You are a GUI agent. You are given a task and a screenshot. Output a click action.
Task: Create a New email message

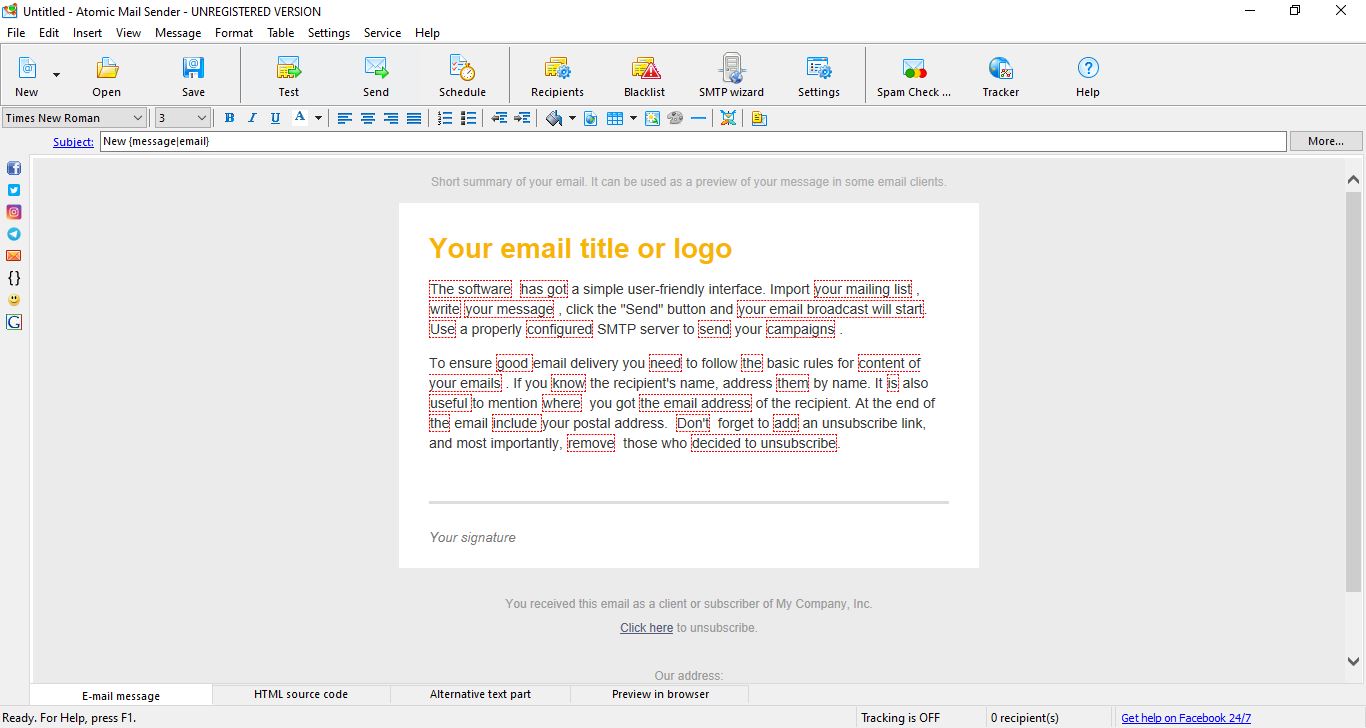point(27,76)
